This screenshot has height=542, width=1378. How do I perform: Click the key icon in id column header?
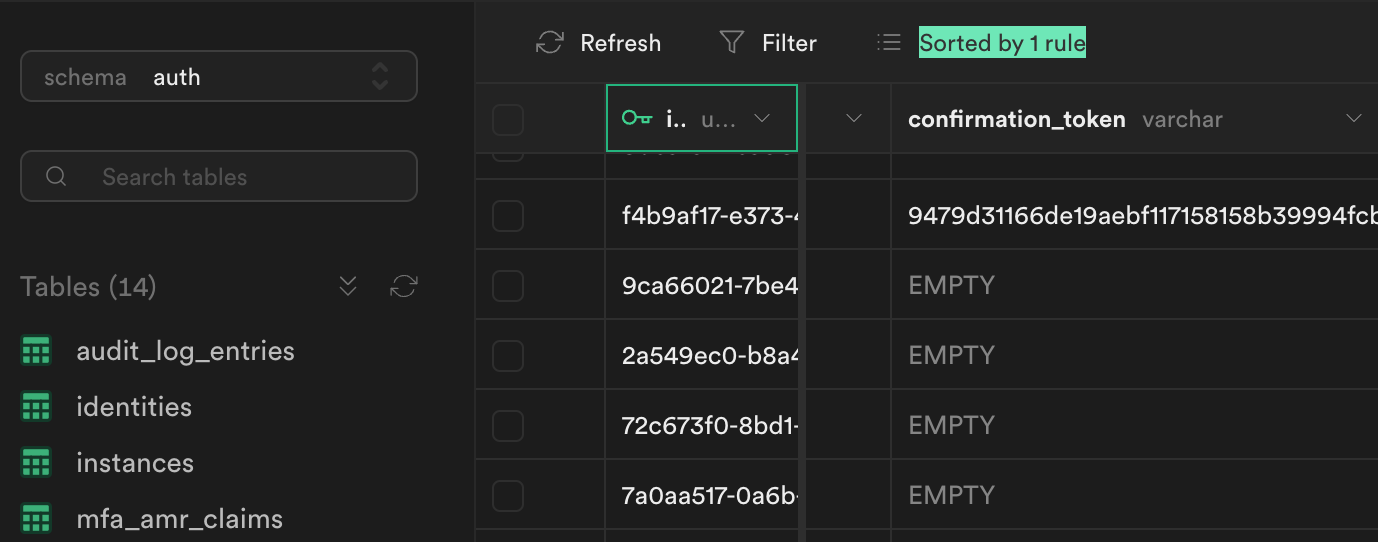636,118
